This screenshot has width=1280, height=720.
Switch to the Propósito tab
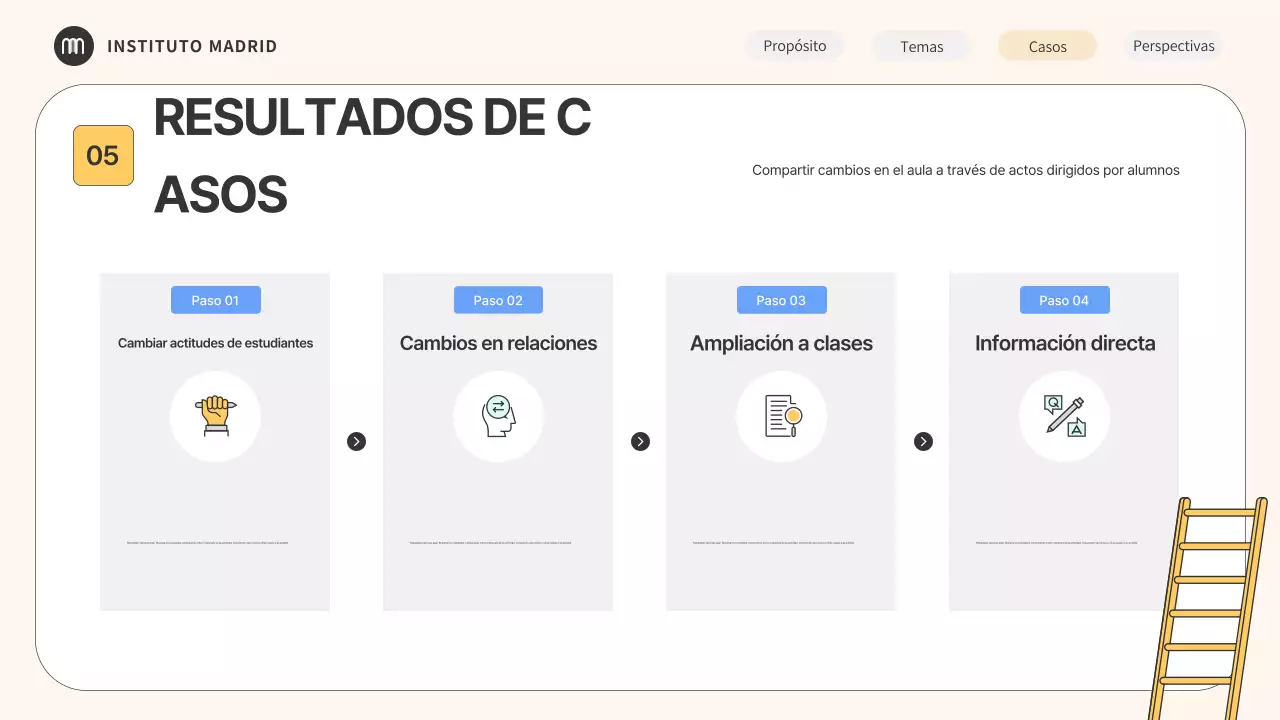pos(794,46)
